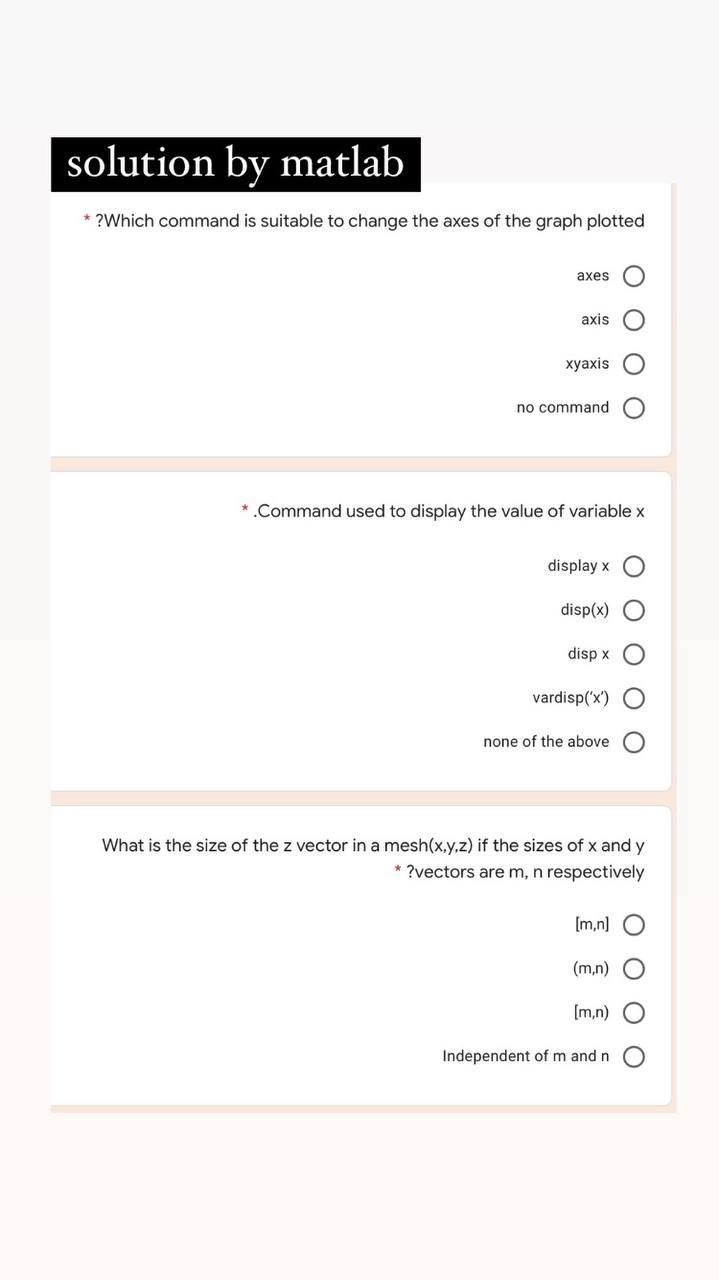Select the "display x" option
Viewport: 719px width, 1280px height.
click(x=634, y=565)
